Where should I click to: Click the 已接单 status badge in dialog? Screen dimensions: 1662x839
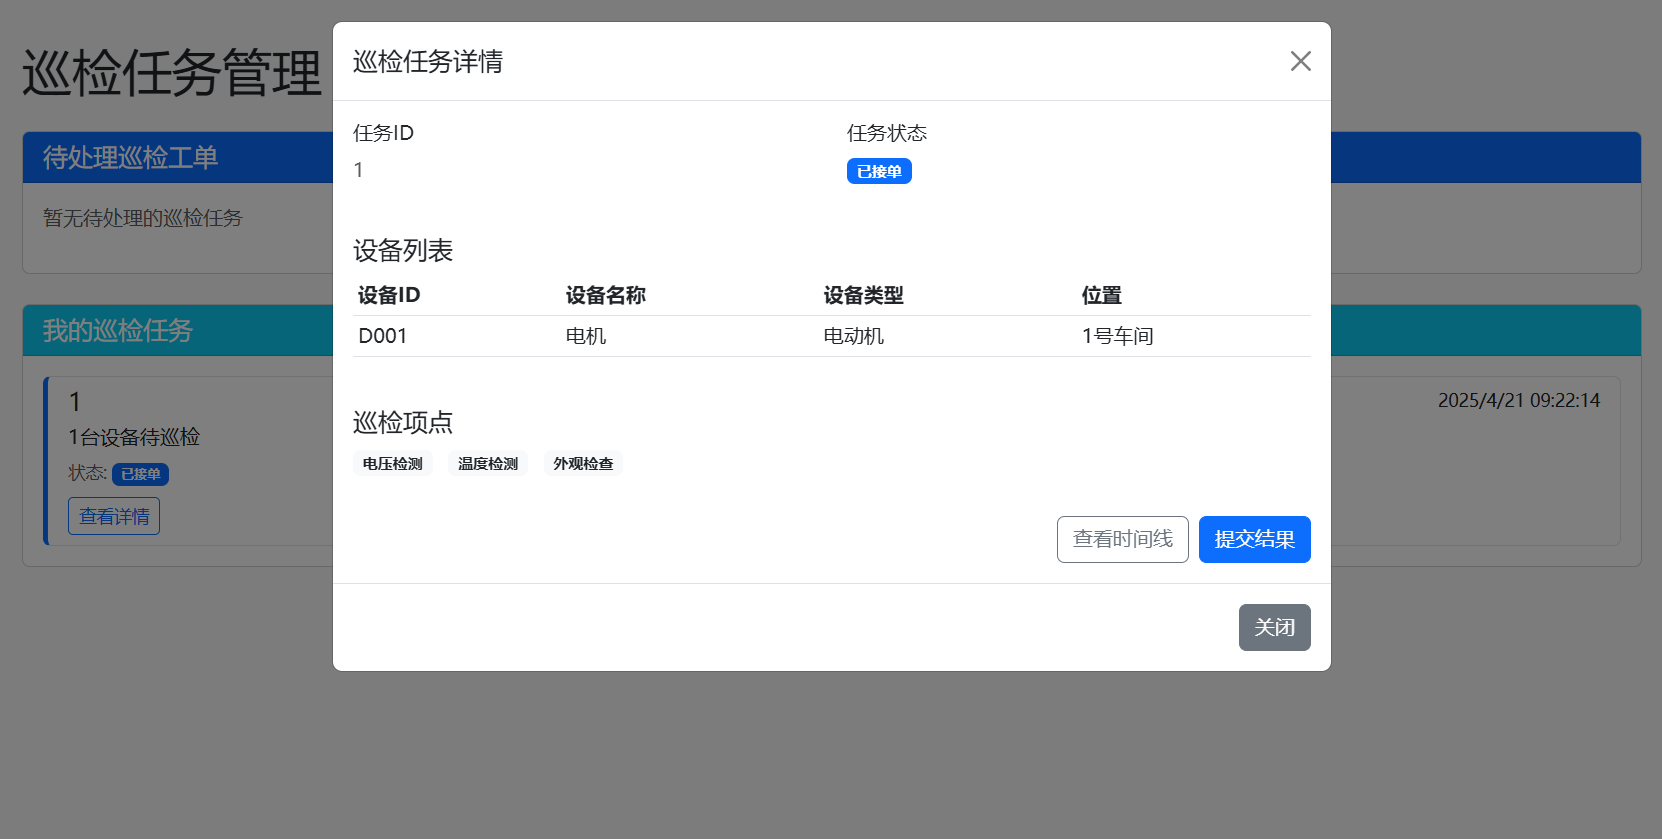point(879,171)
